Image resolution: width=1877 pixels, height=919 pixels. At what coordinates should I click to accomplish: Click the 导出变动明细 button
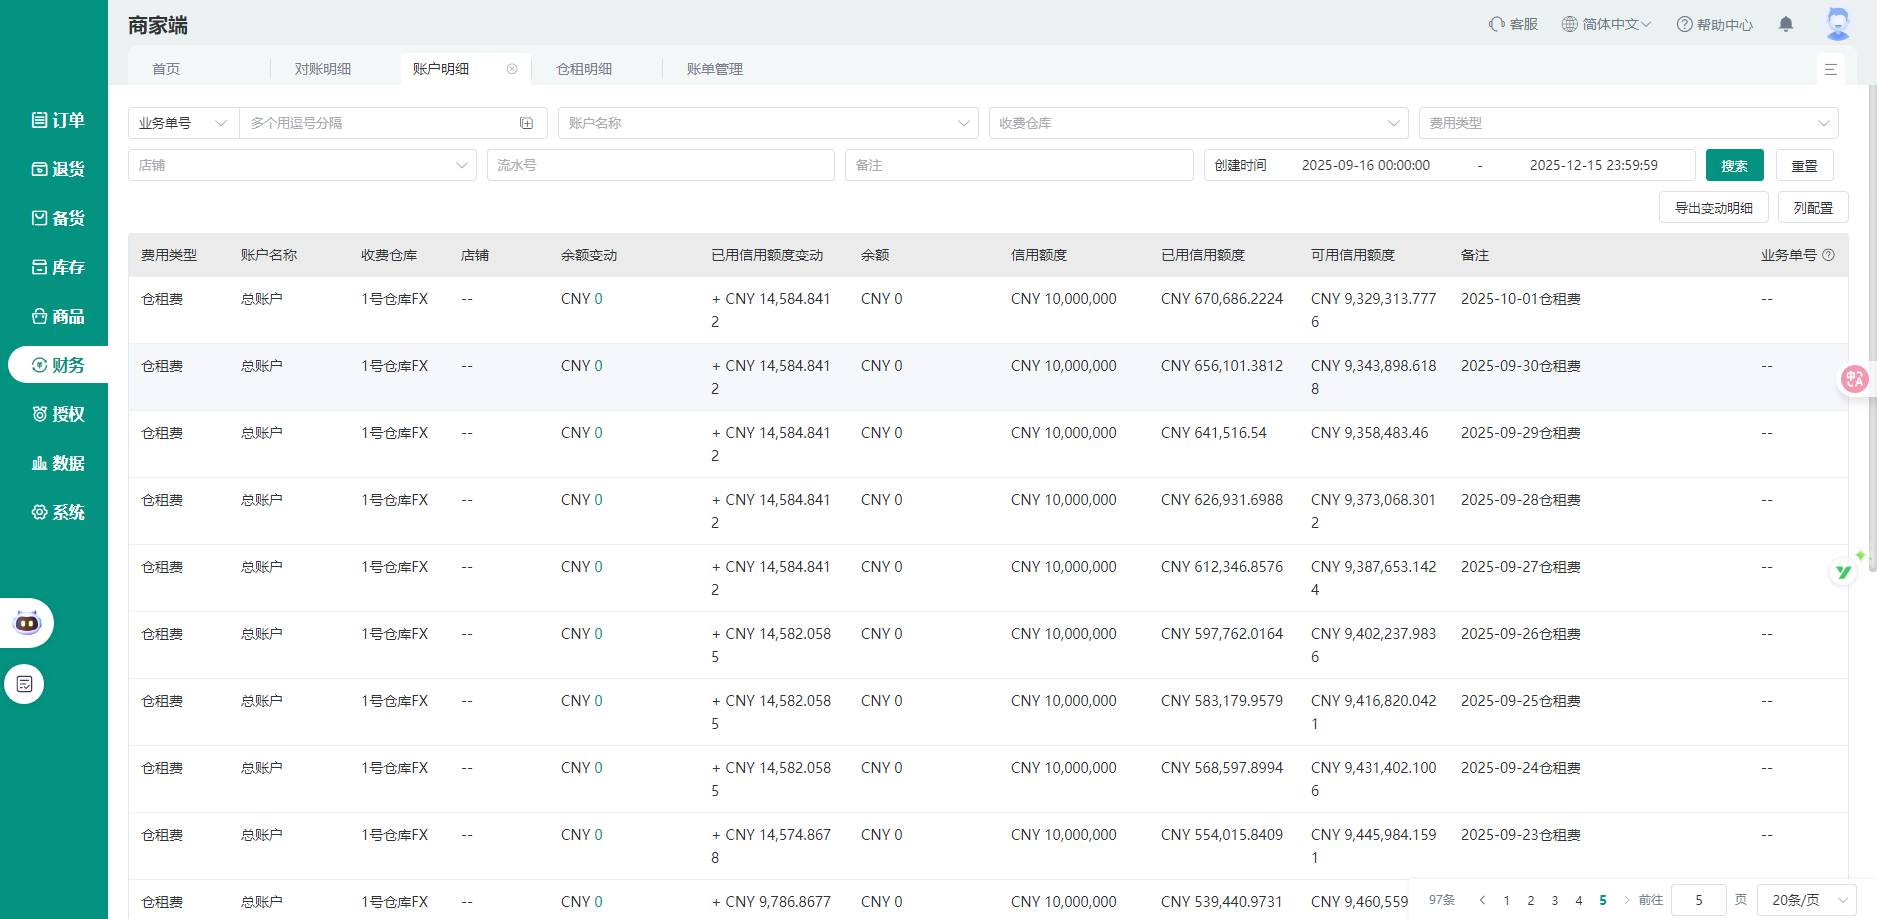coord(1713,208)
